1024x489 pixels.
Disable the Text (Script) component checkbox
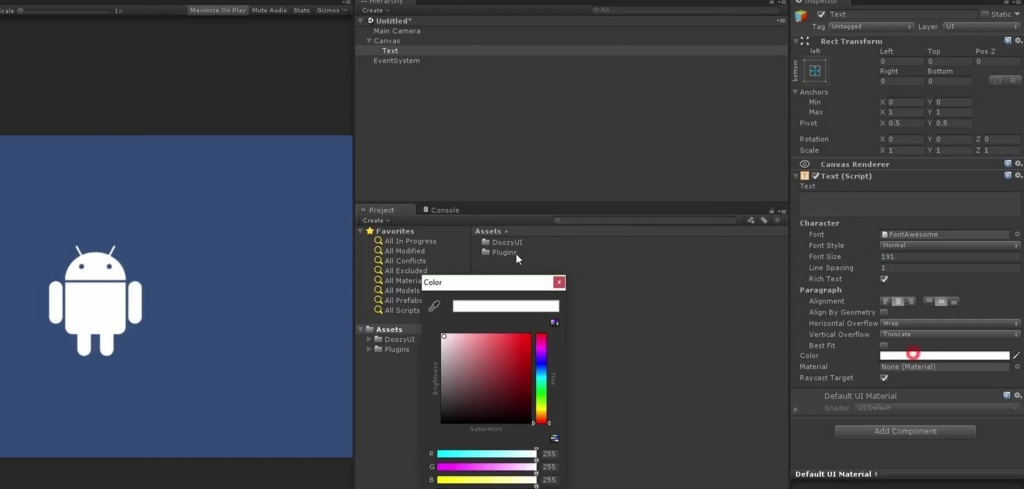[x=816, y=176]
